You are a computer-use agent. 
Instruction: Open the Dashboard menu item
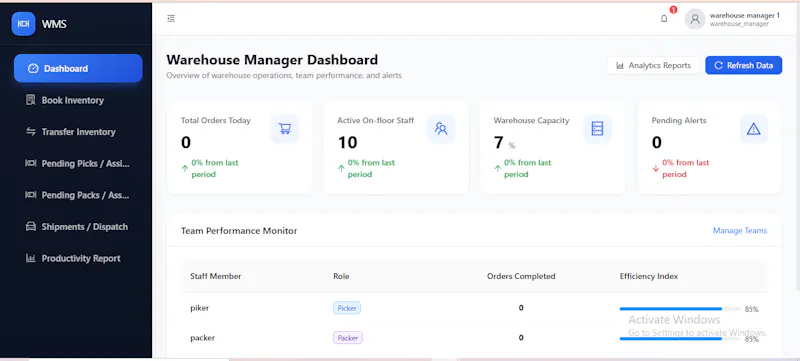pos(78,68)
